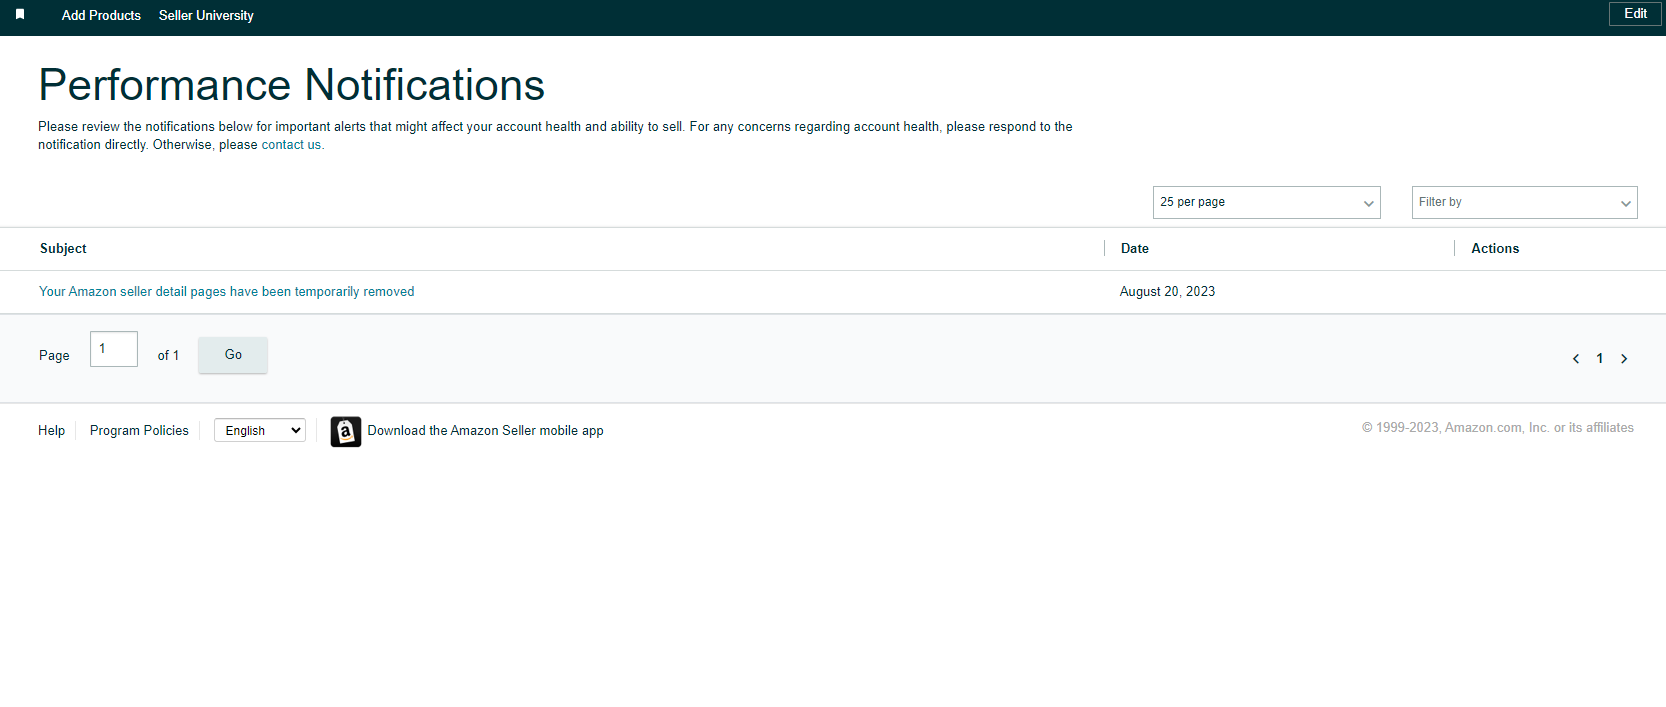The image size is (1666, 707).
Task: Open the Help footer link
Action: (51, 431)
